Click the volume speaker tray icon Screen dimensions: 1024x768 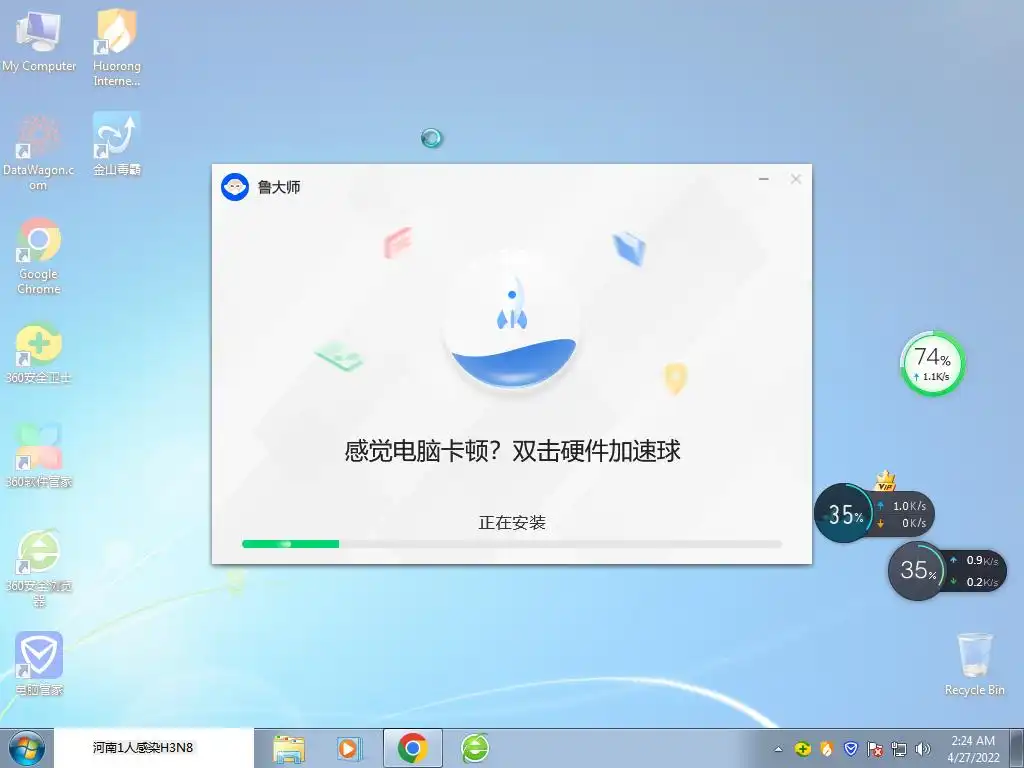[923, 749]
